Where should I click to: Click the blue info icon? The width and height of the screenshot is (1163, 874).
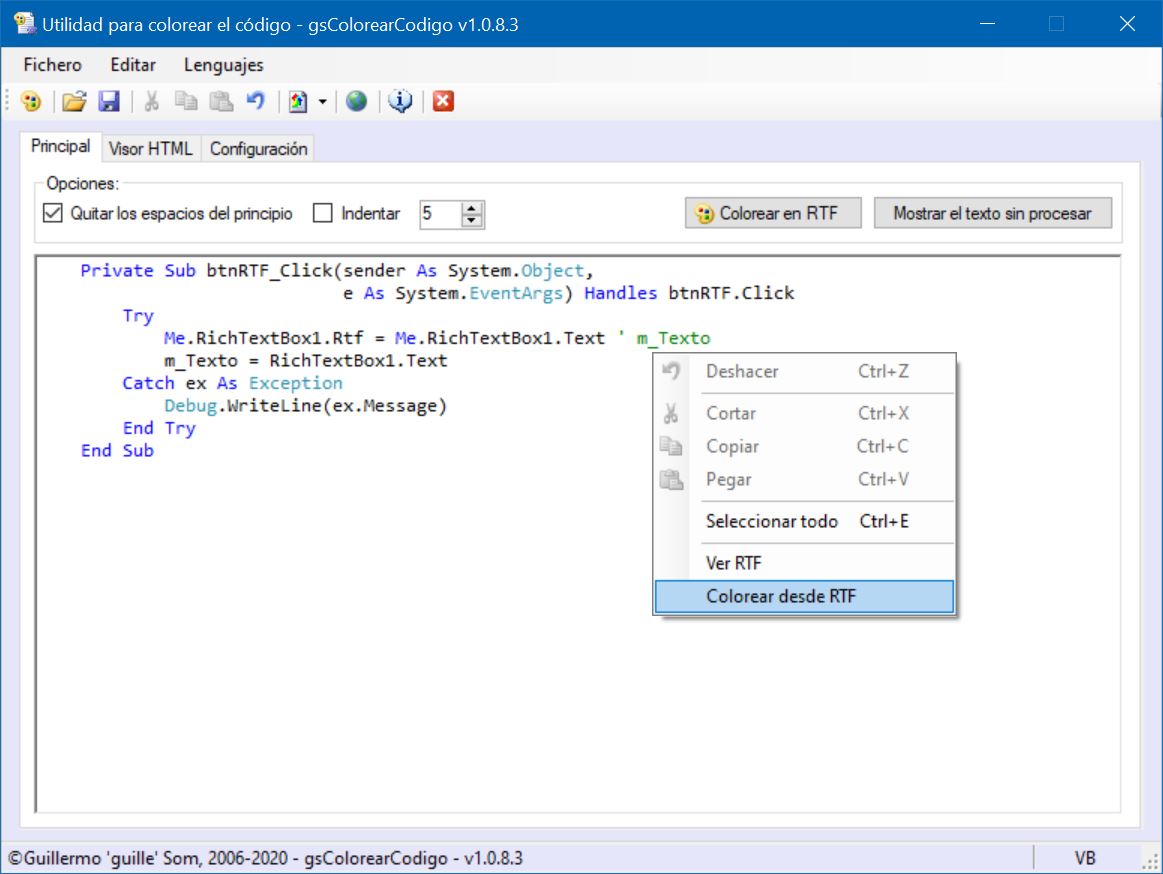coord(401,101)
